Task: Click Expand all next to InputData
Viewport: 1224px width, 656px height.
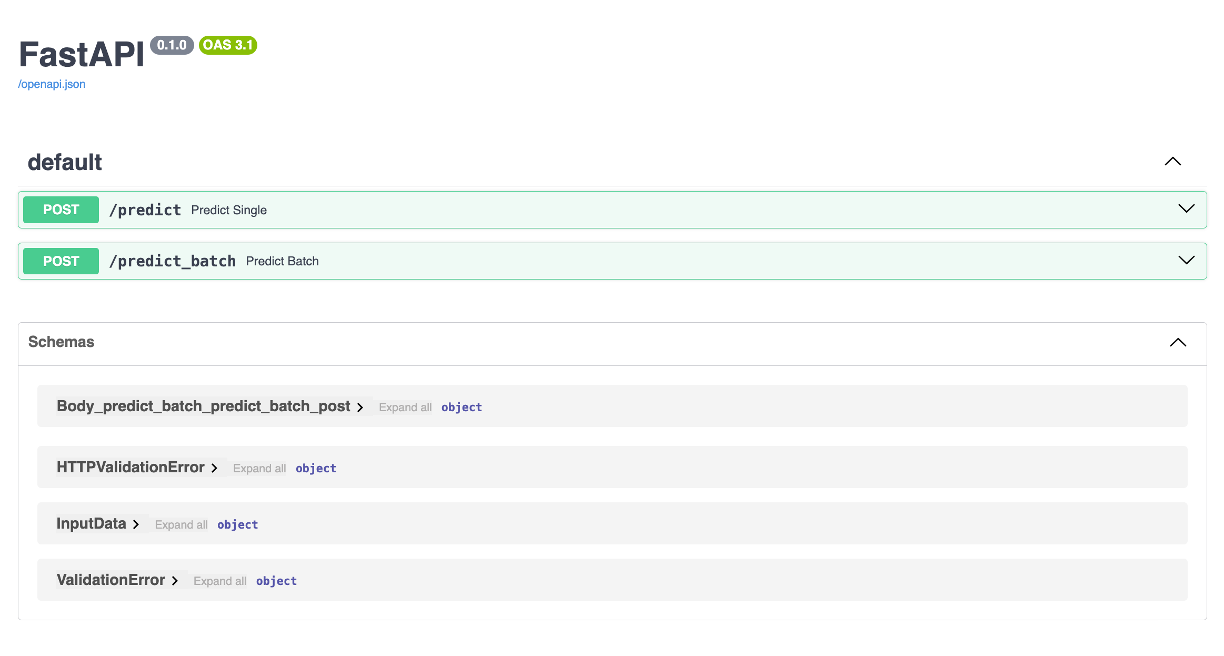Action: (x=181, y=525)
